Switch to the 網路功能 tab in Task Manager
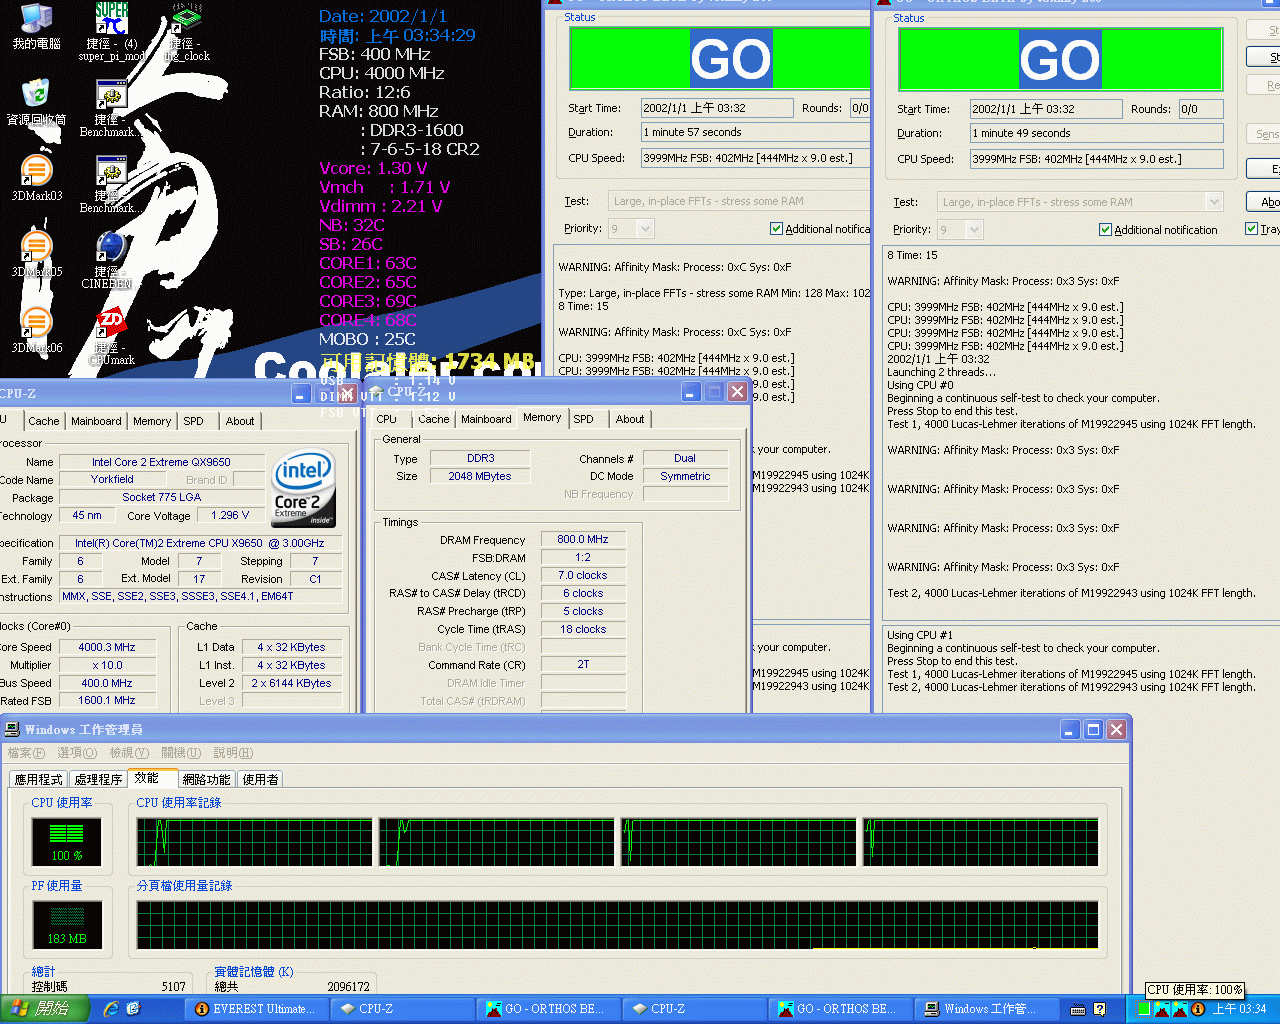1280x1024 pixels. coord(206,779)
